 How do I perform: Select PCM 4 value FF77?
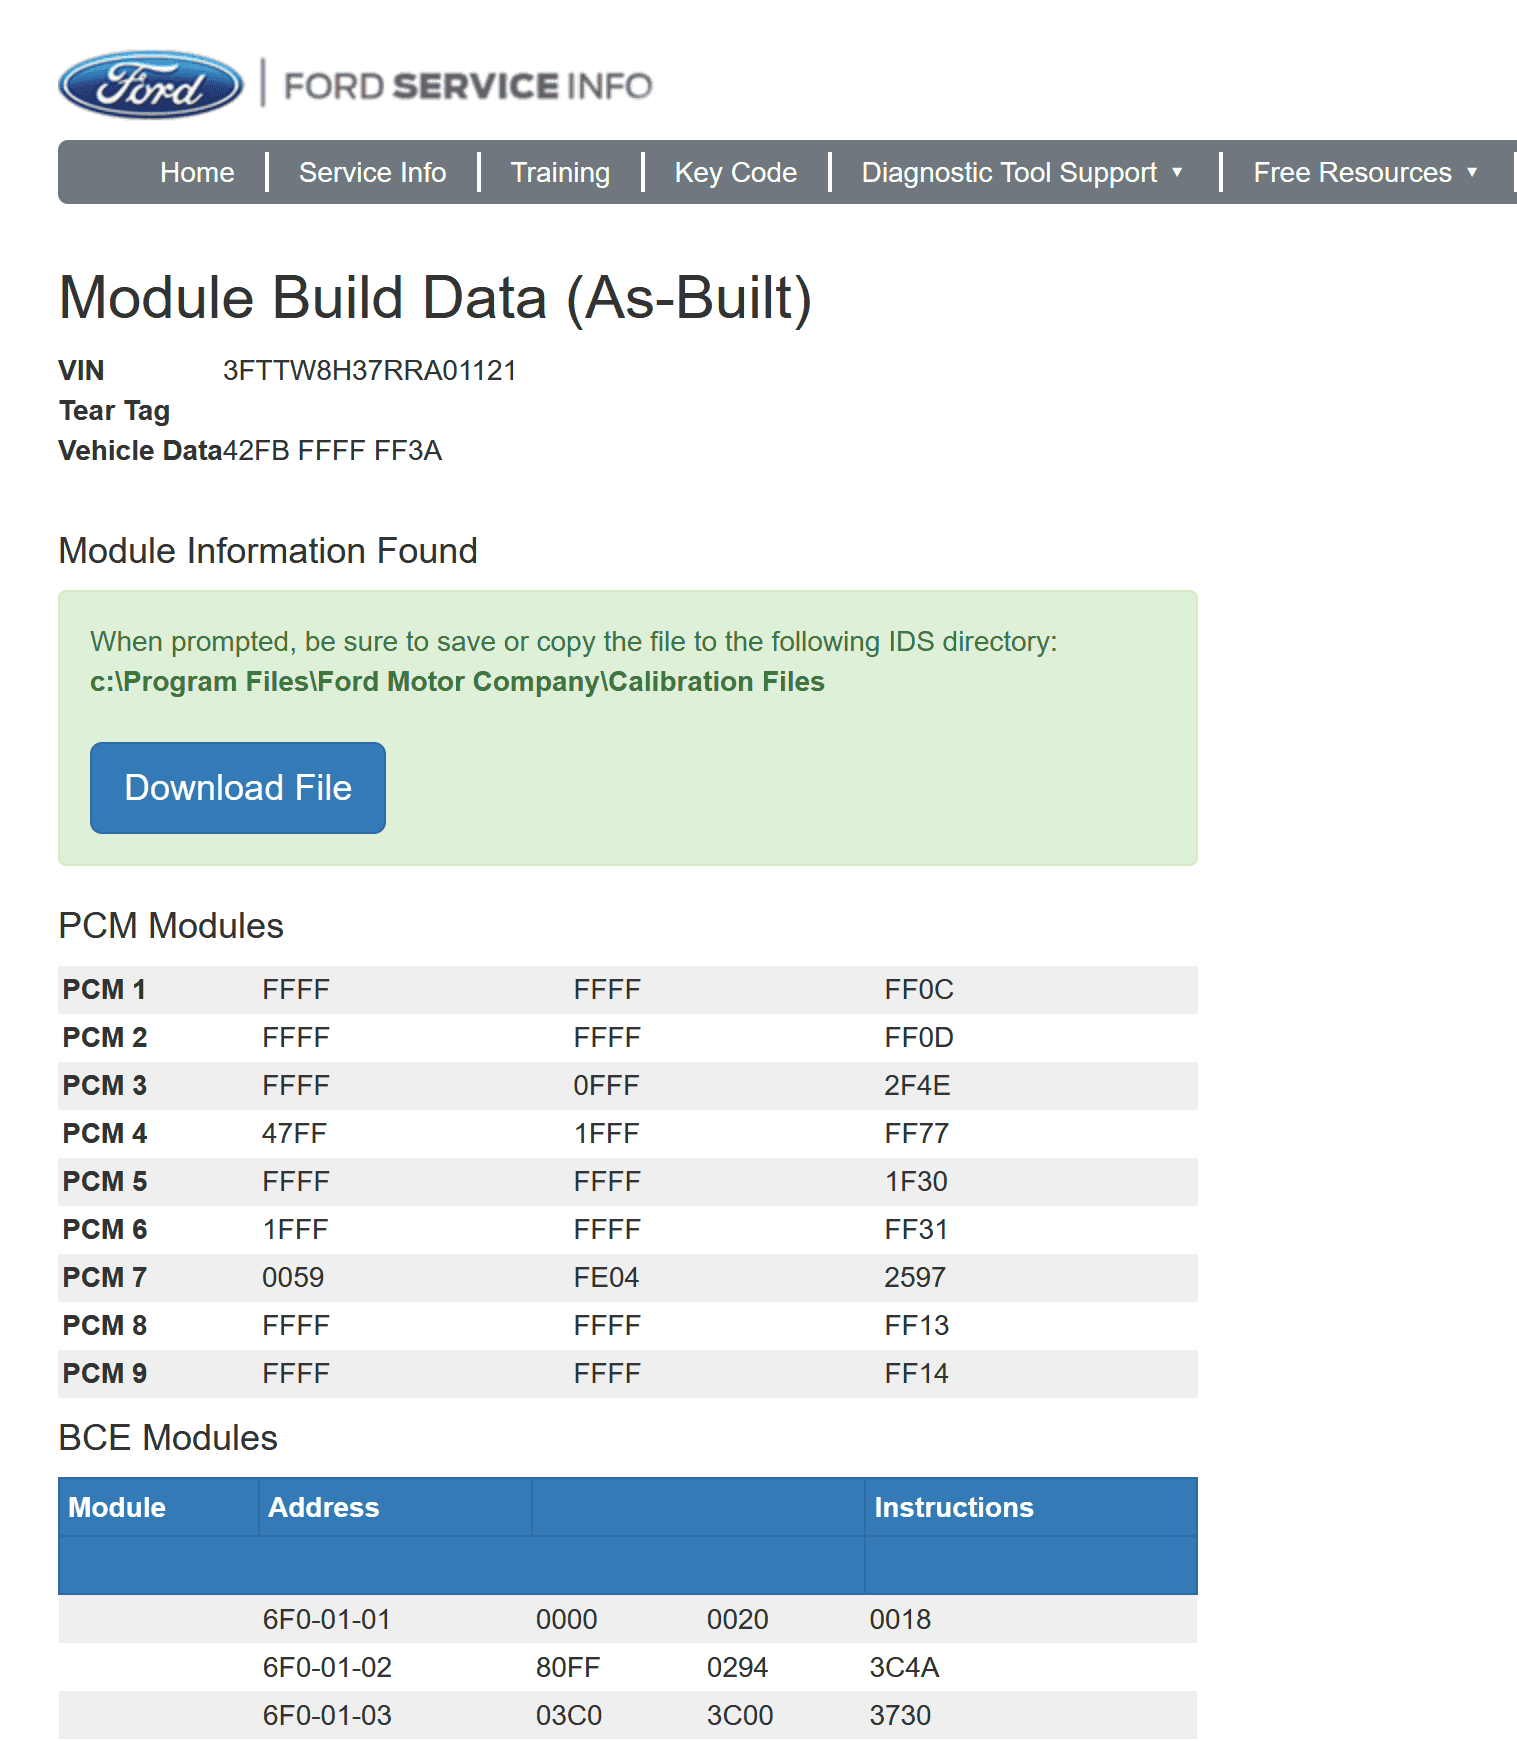pos(917,1134)
